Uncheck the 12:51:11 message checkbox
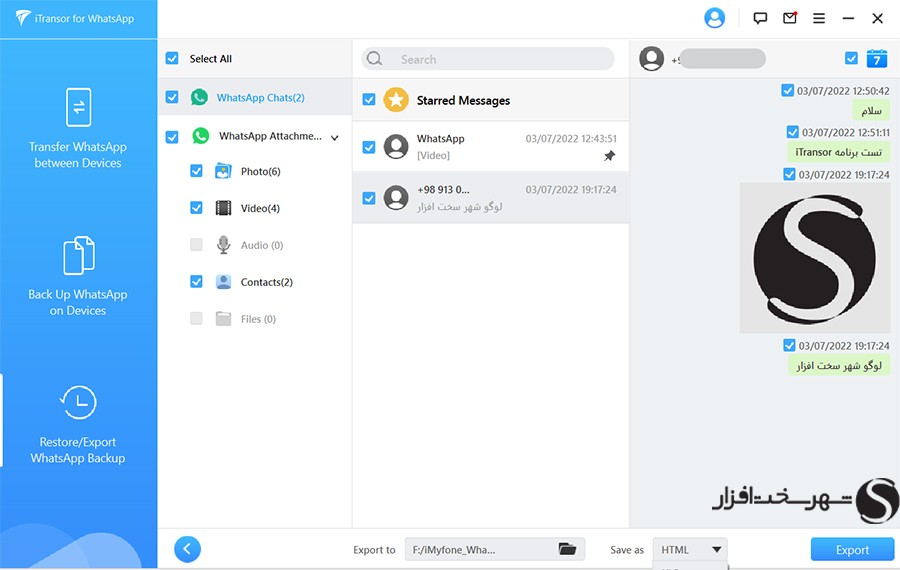900x570 pixels. click(792, 132)
